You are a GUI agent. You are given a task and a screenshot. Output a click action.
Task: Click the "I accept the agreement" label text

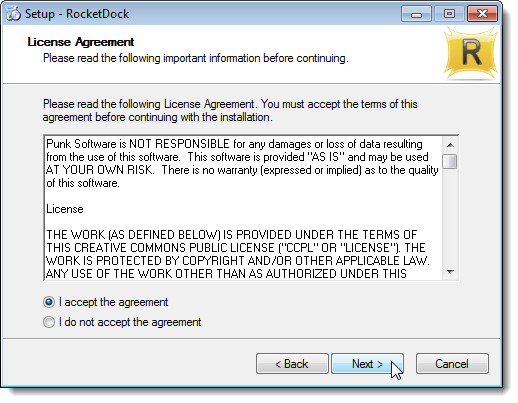tap(113, 302)
